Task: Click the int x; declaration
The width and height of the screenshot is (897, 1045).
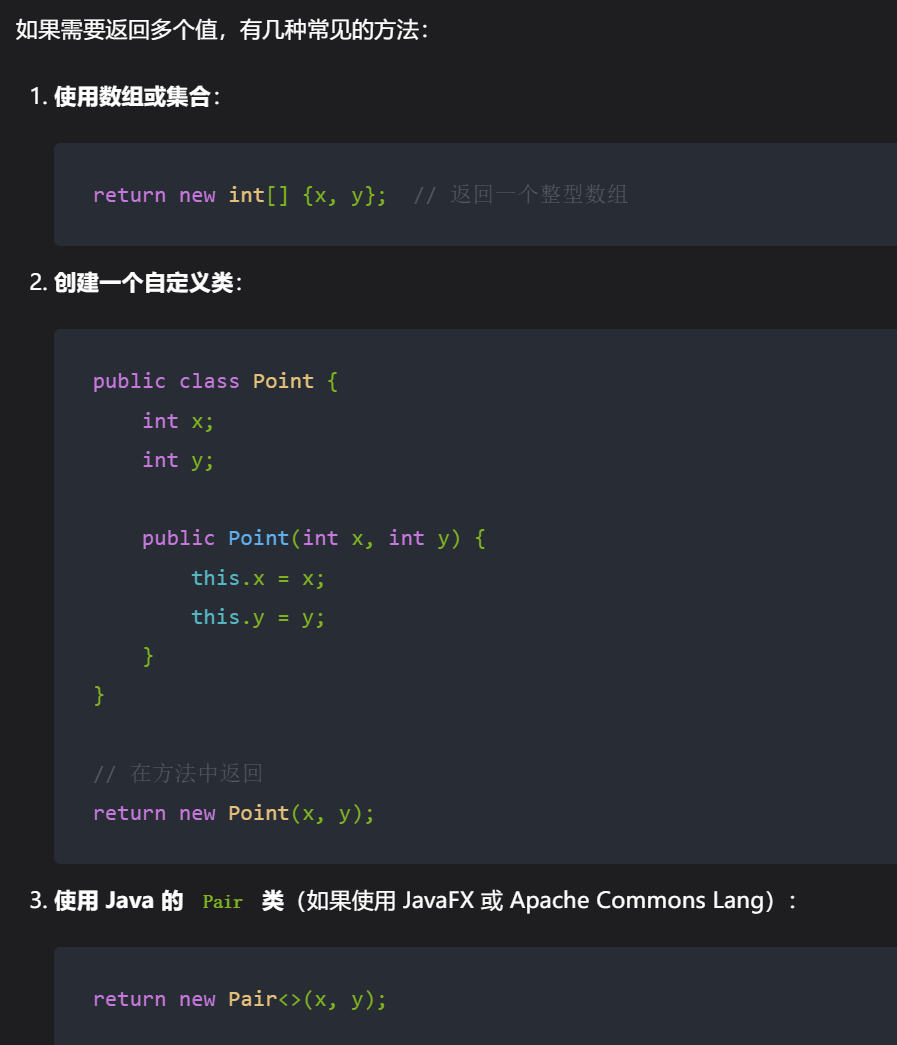Action: click(x=178, y=421)
